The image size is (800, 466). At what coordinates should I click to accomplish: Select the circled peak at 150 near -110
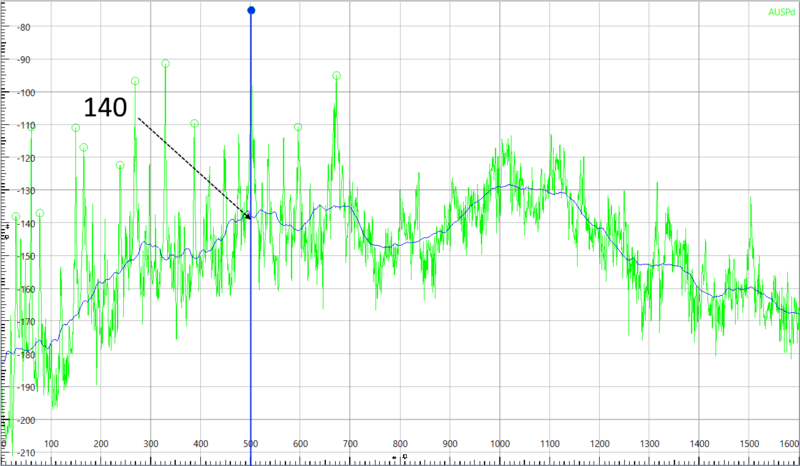pos(76,128)
